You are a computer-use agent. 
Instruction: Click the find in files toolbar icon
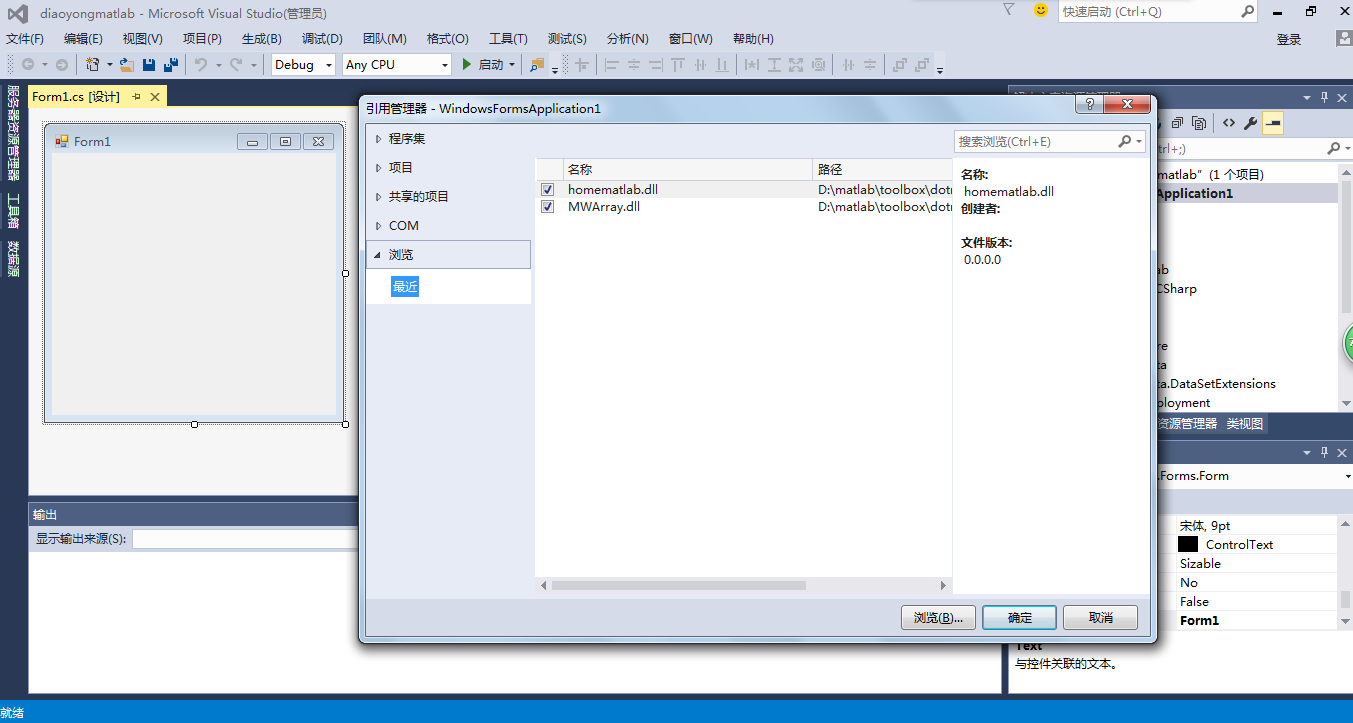click(x=537, y=65)
